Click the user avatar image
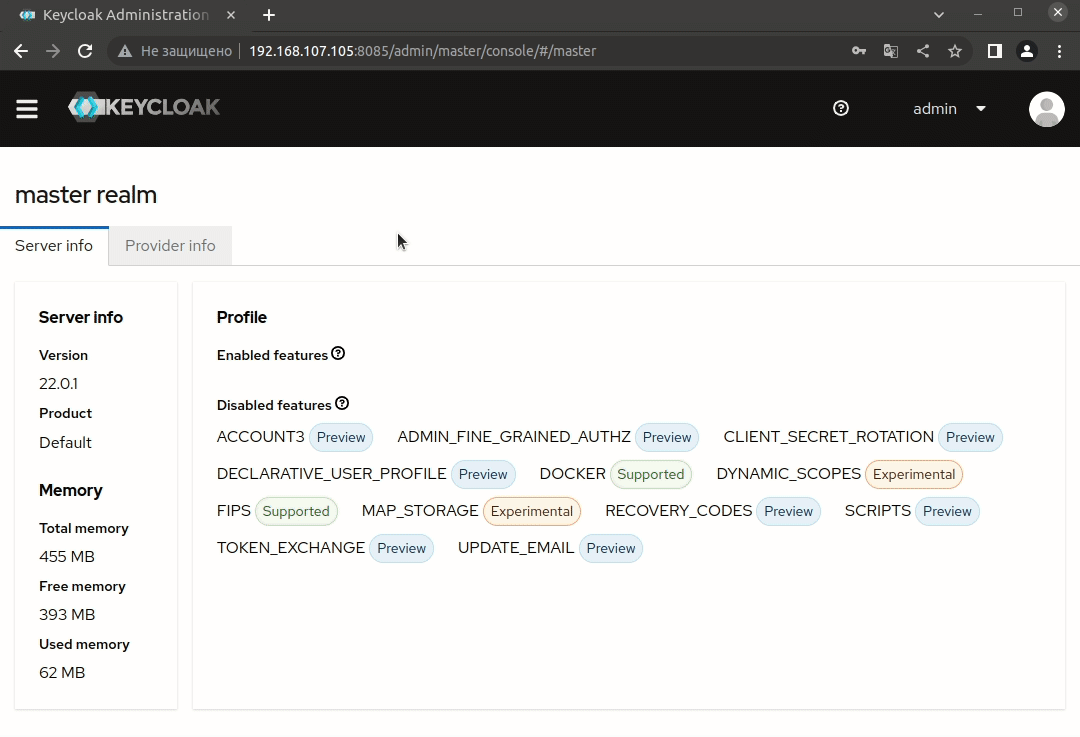The width and height of the screenshot is (1080, 737). tap(1046, 109)
